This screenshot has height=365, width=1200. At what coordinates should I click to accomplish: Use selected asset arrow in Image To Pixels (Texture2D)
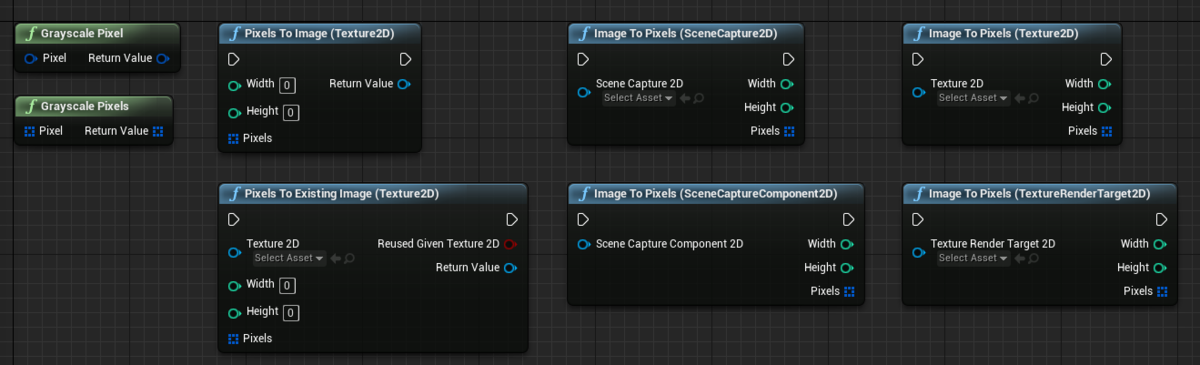1019,98
